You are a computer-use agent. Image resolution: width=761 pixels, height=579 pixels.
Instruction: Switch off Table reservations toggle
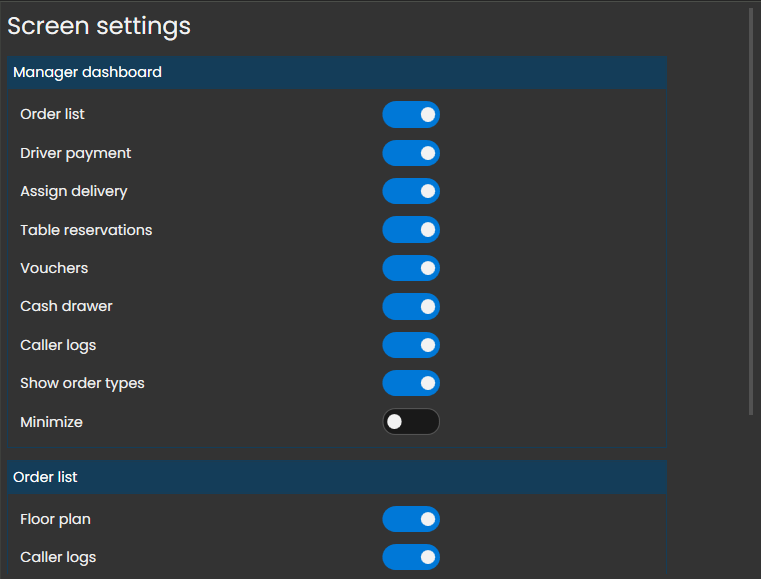point(411,230)
